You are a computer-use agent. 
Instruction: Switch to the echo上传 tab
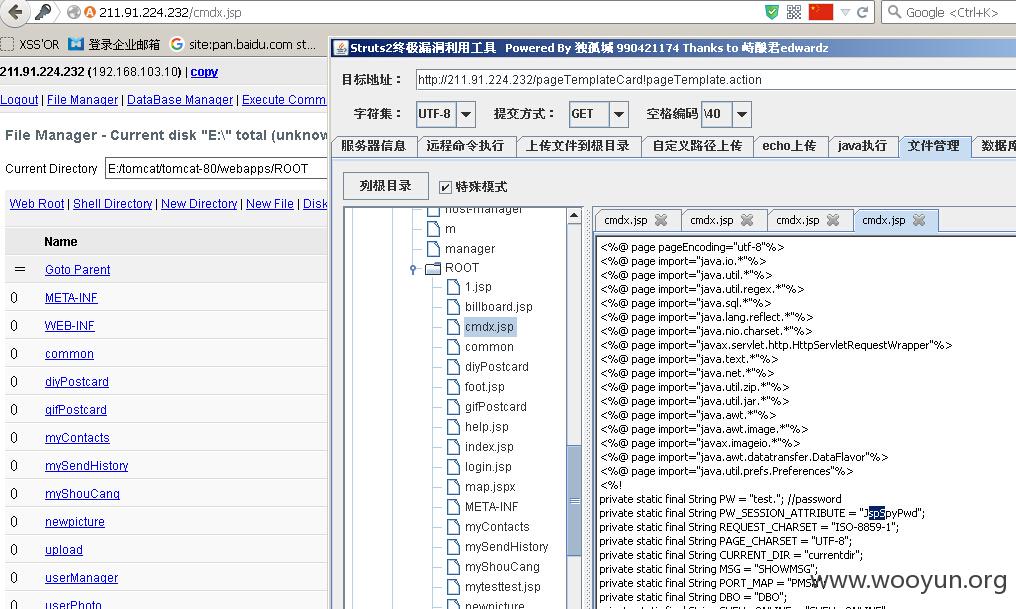[789, 146]
